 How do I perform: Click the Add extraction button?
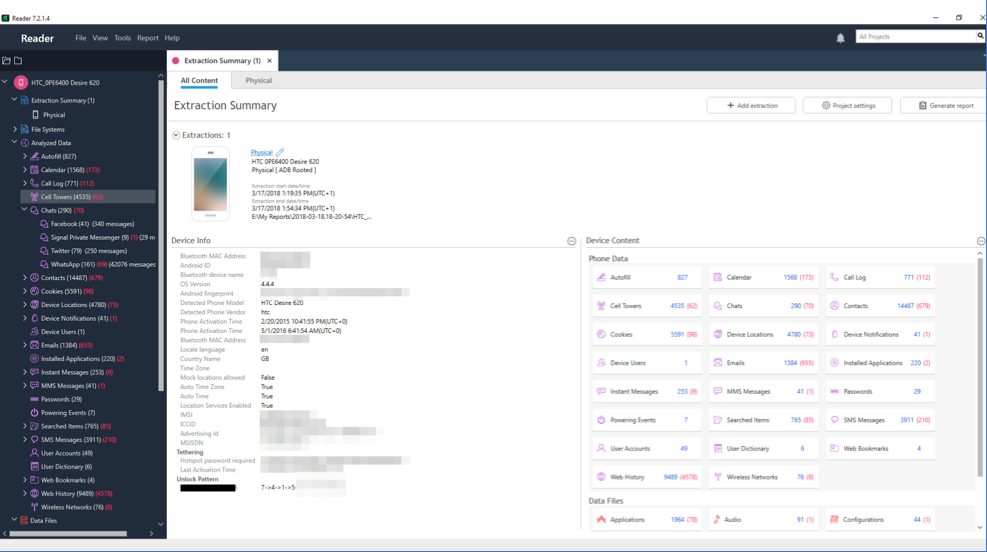coord(751,105)
